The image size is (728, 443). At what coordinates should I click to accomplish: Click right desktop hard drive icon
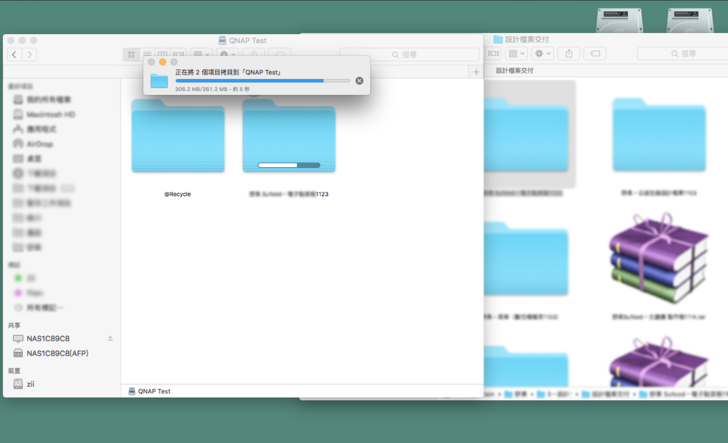(690, 20)
